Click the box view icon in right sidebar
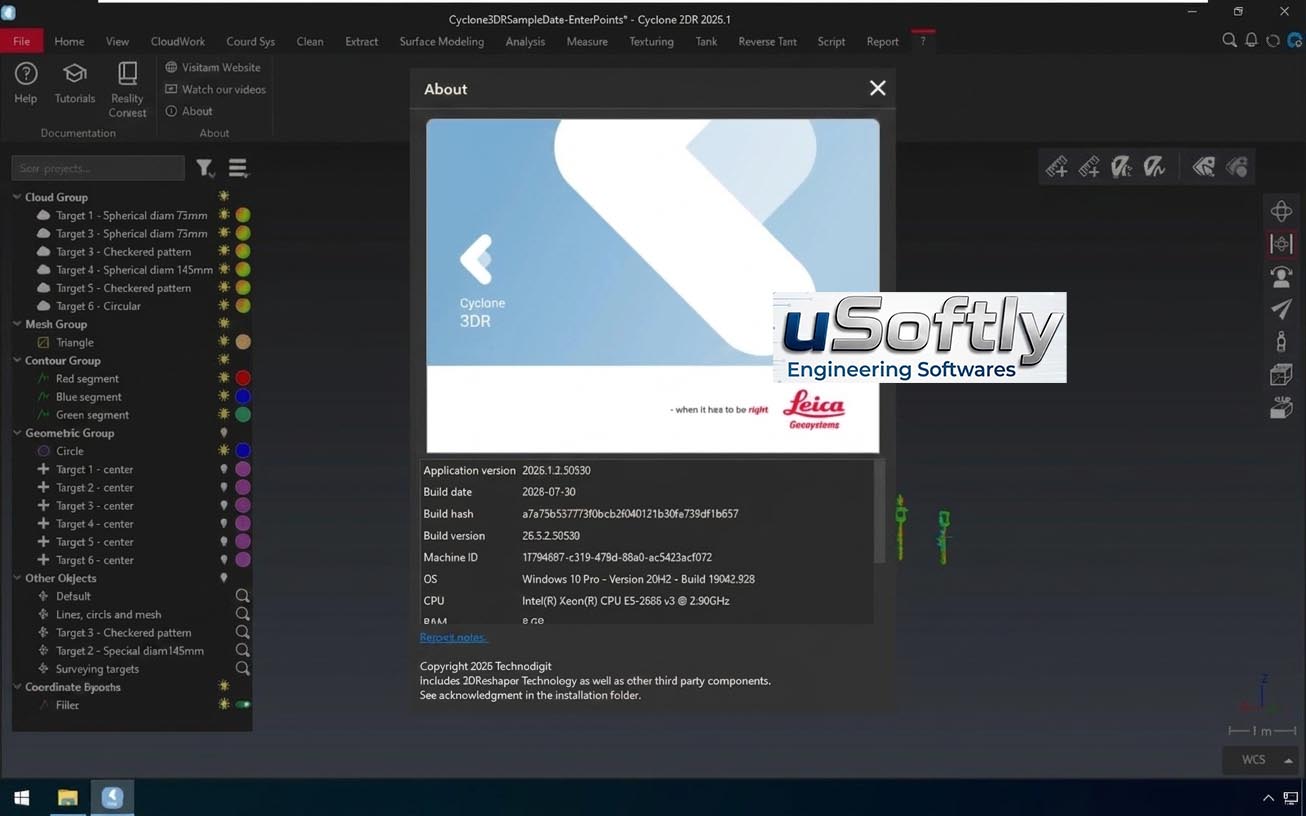This screenshot has height=816, width=1306. pyautogui.click(x=1281, y=374)
